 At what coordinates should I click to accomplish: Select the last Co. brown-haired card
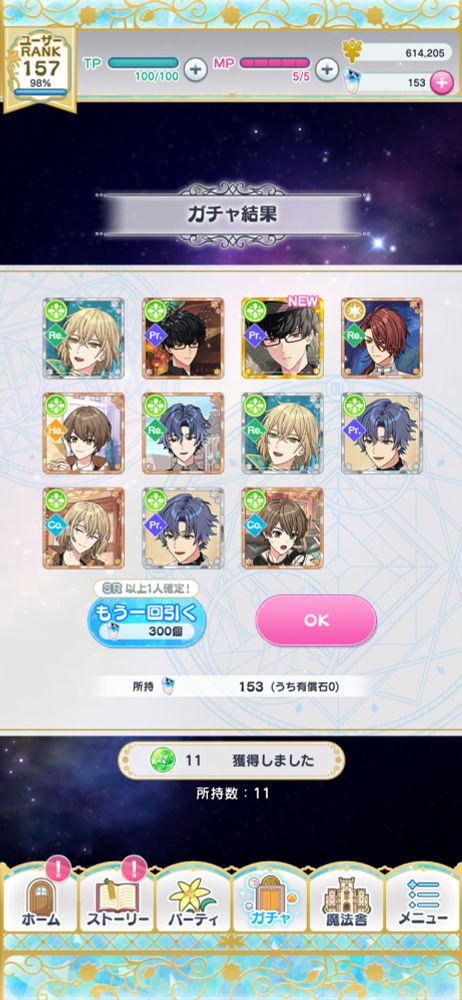coord(283,528)
